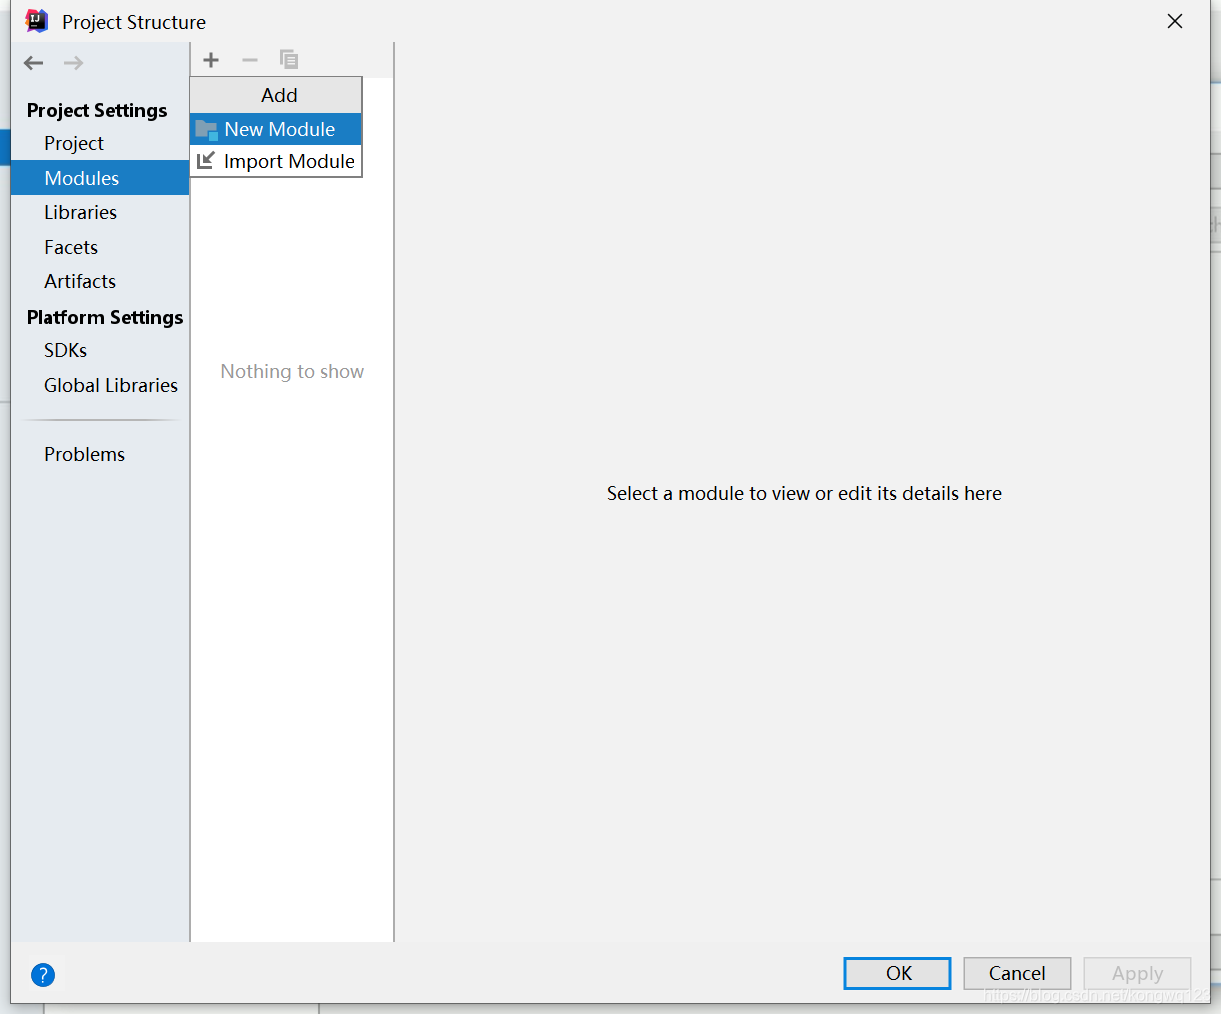
Task: Click the Add popup header
Action: tap(276, 95)
